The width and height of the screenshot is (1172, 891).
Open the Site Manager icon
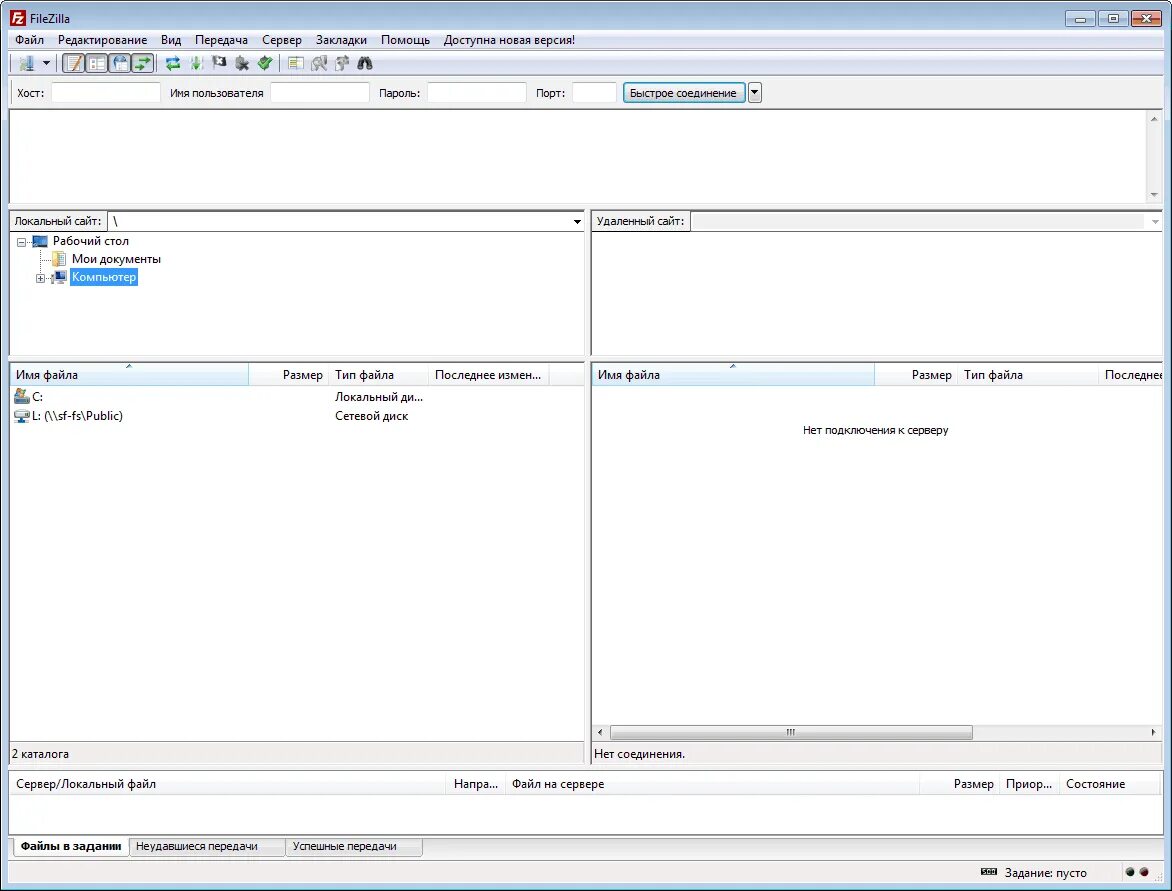coord(27,64)
